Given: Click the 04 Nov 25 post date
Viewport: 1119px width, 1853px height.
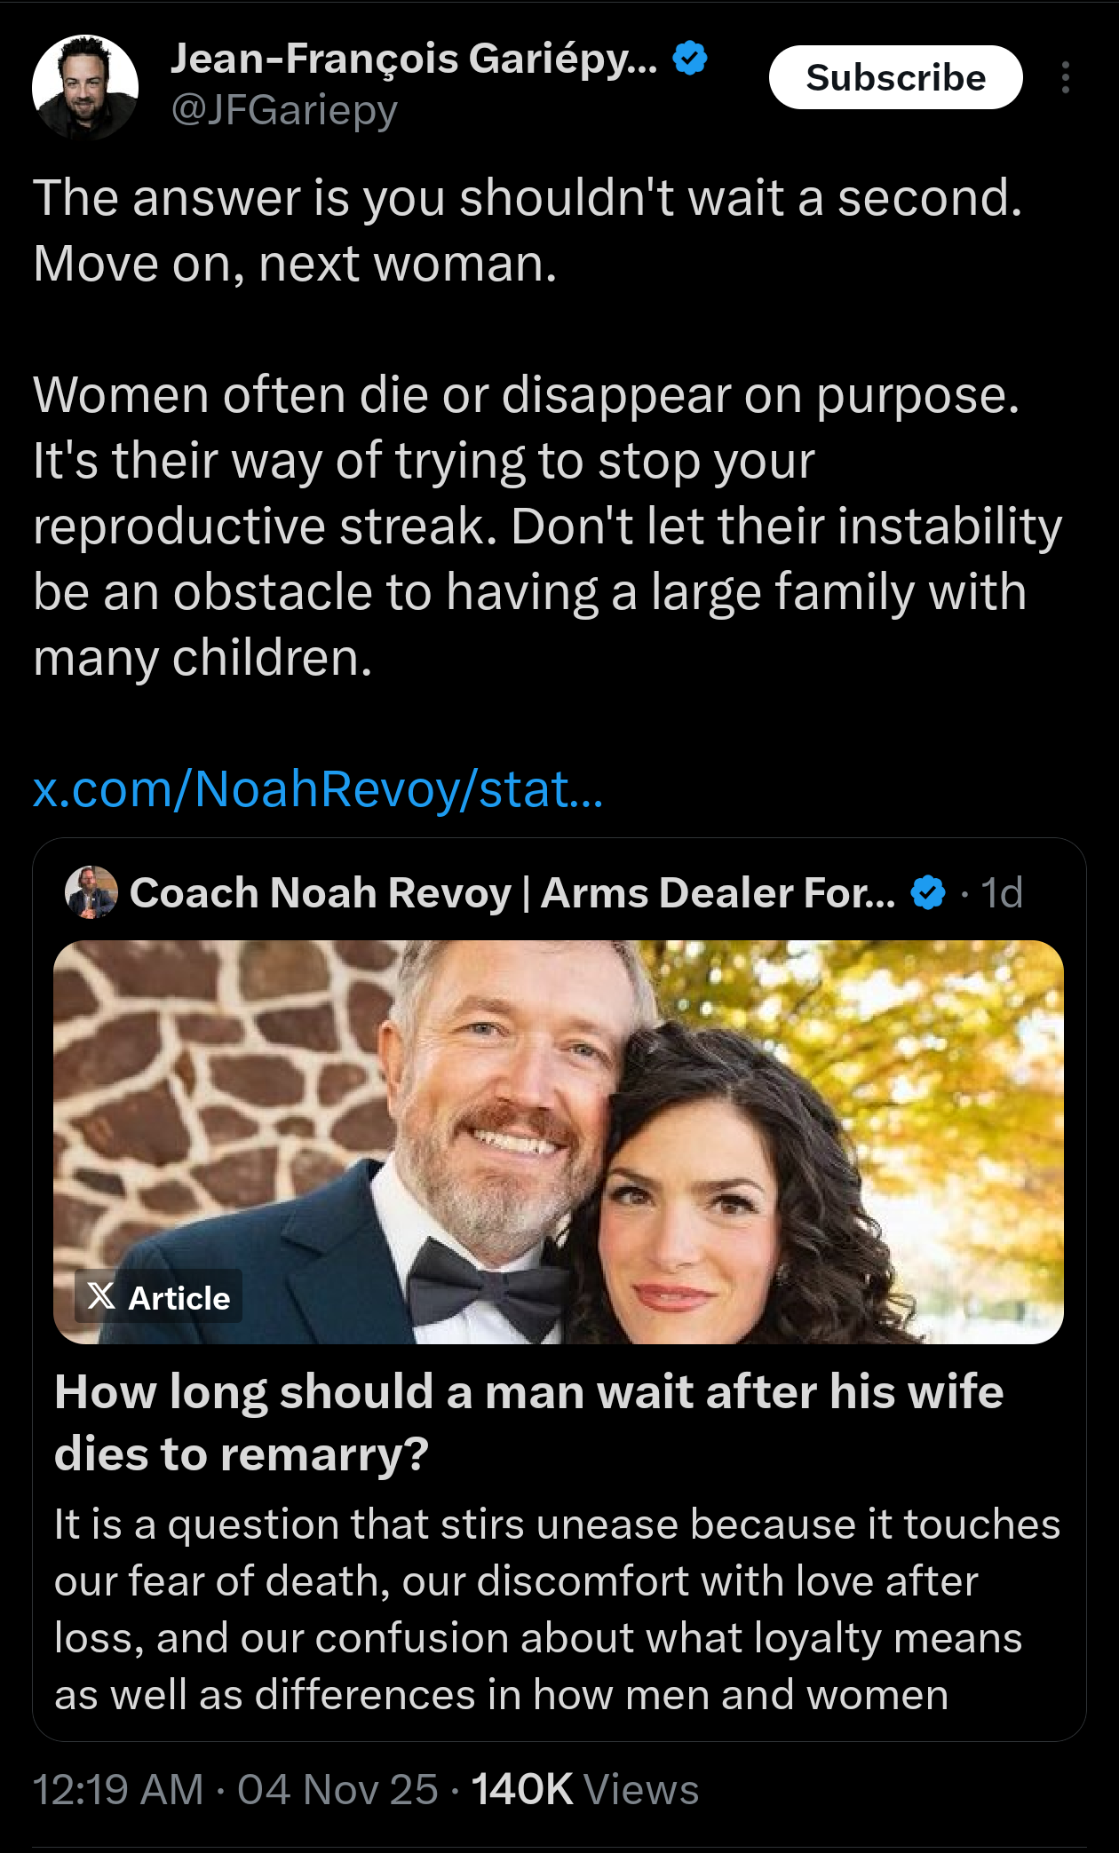Looking at the screenshot, I should pyautogui.click(x=337, y=1789).
